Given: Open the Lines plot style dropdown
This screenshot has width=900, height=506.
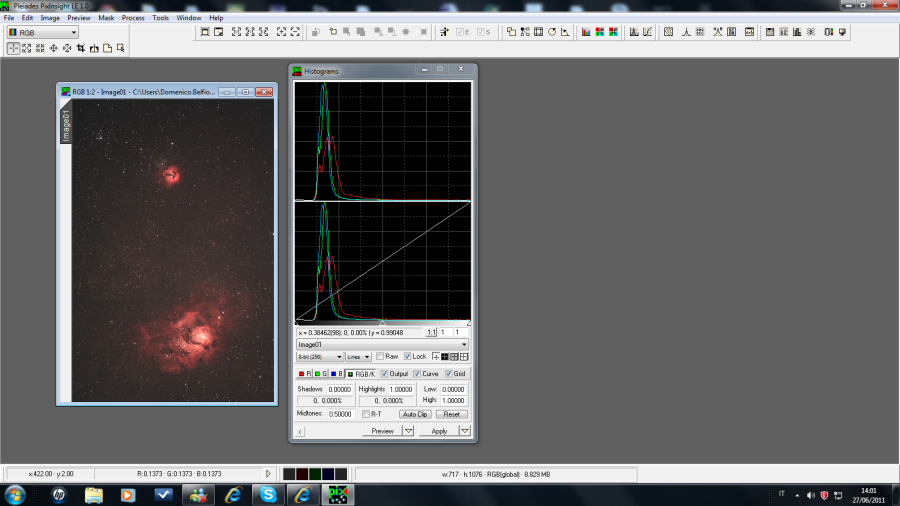Looking at the screenshot, I should (358, 357).
